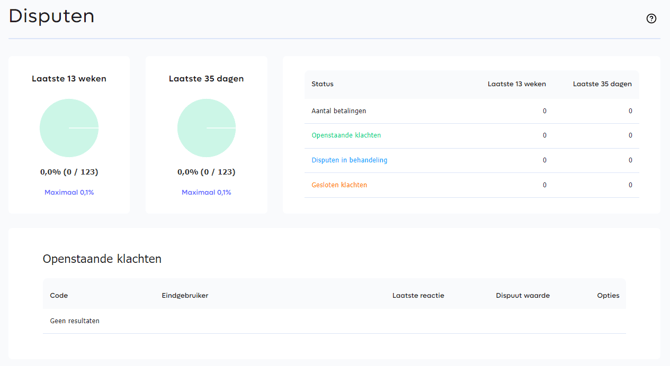Click Laatste 13 weken card title
The width and height of the screenshot is (670, 366).
[69, 79]
